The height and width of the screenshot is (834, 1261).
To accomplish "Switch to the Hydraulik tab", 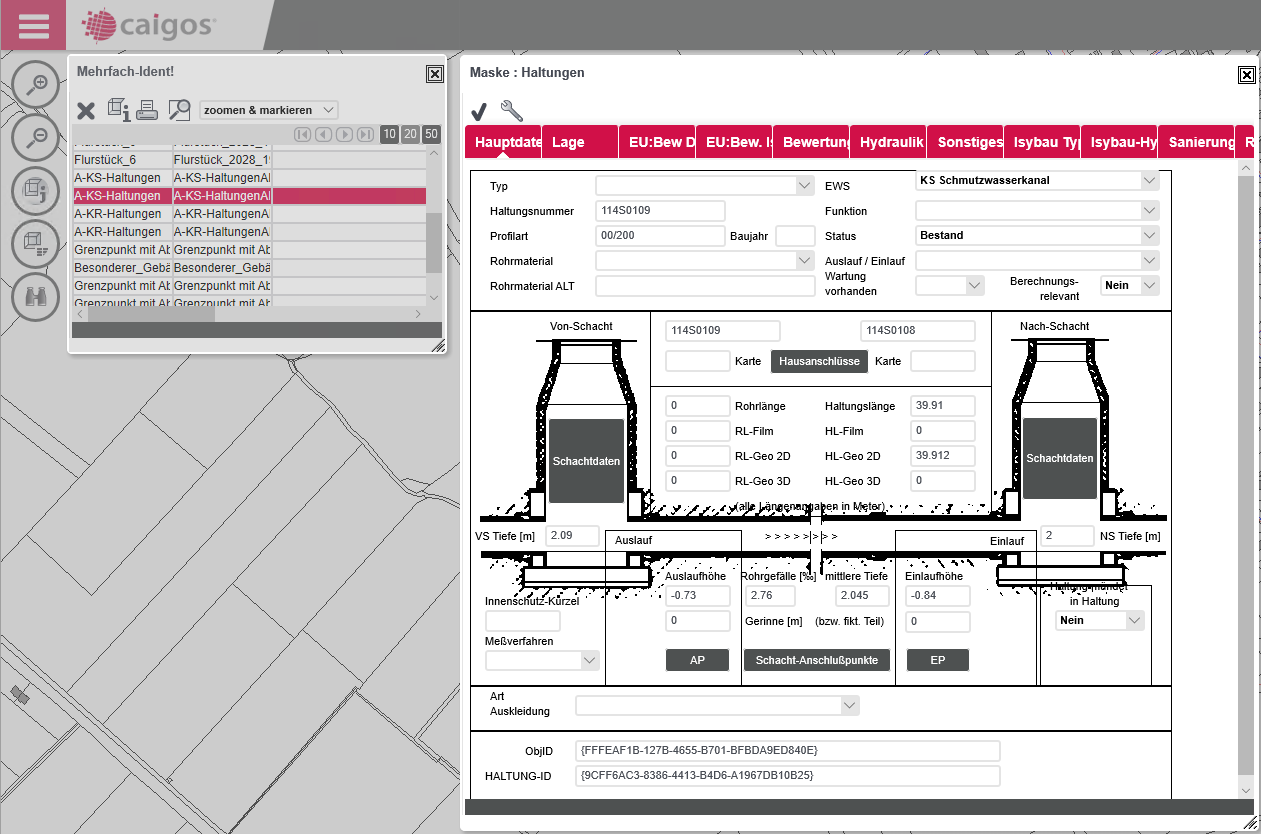I will click(x=890, y=142).
